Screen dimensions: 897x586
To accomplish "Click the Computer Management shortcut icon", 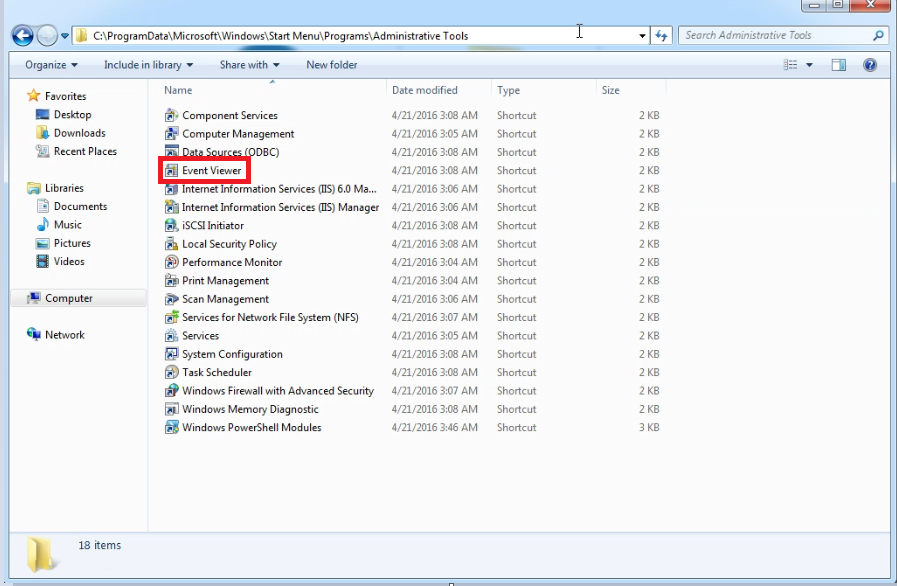I will 171,134.
